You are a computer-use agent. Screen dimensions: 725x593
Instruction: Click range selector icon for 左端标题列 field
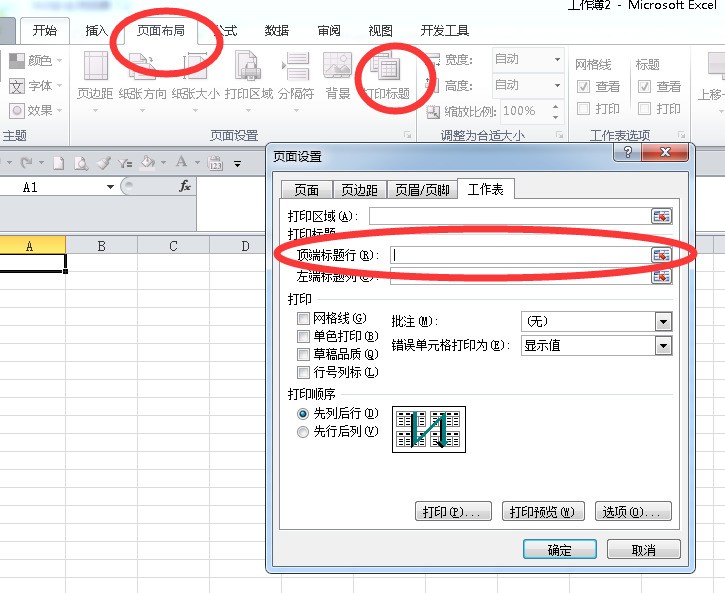point(661,276)
